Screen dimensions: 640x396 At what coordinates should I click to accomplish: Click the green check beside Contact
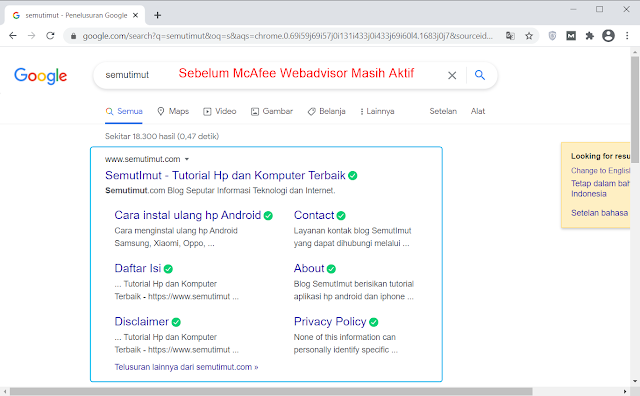341,216
